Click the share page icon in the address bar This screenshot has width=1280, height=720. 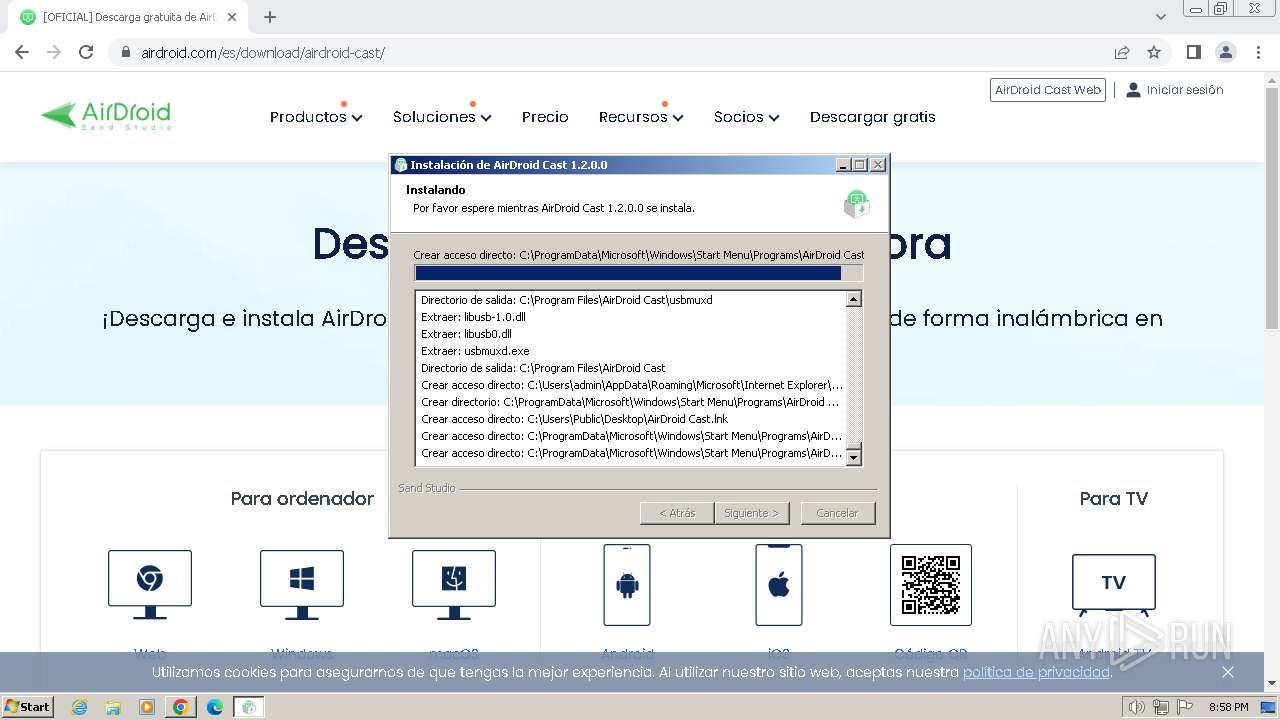coord(1122,52)
